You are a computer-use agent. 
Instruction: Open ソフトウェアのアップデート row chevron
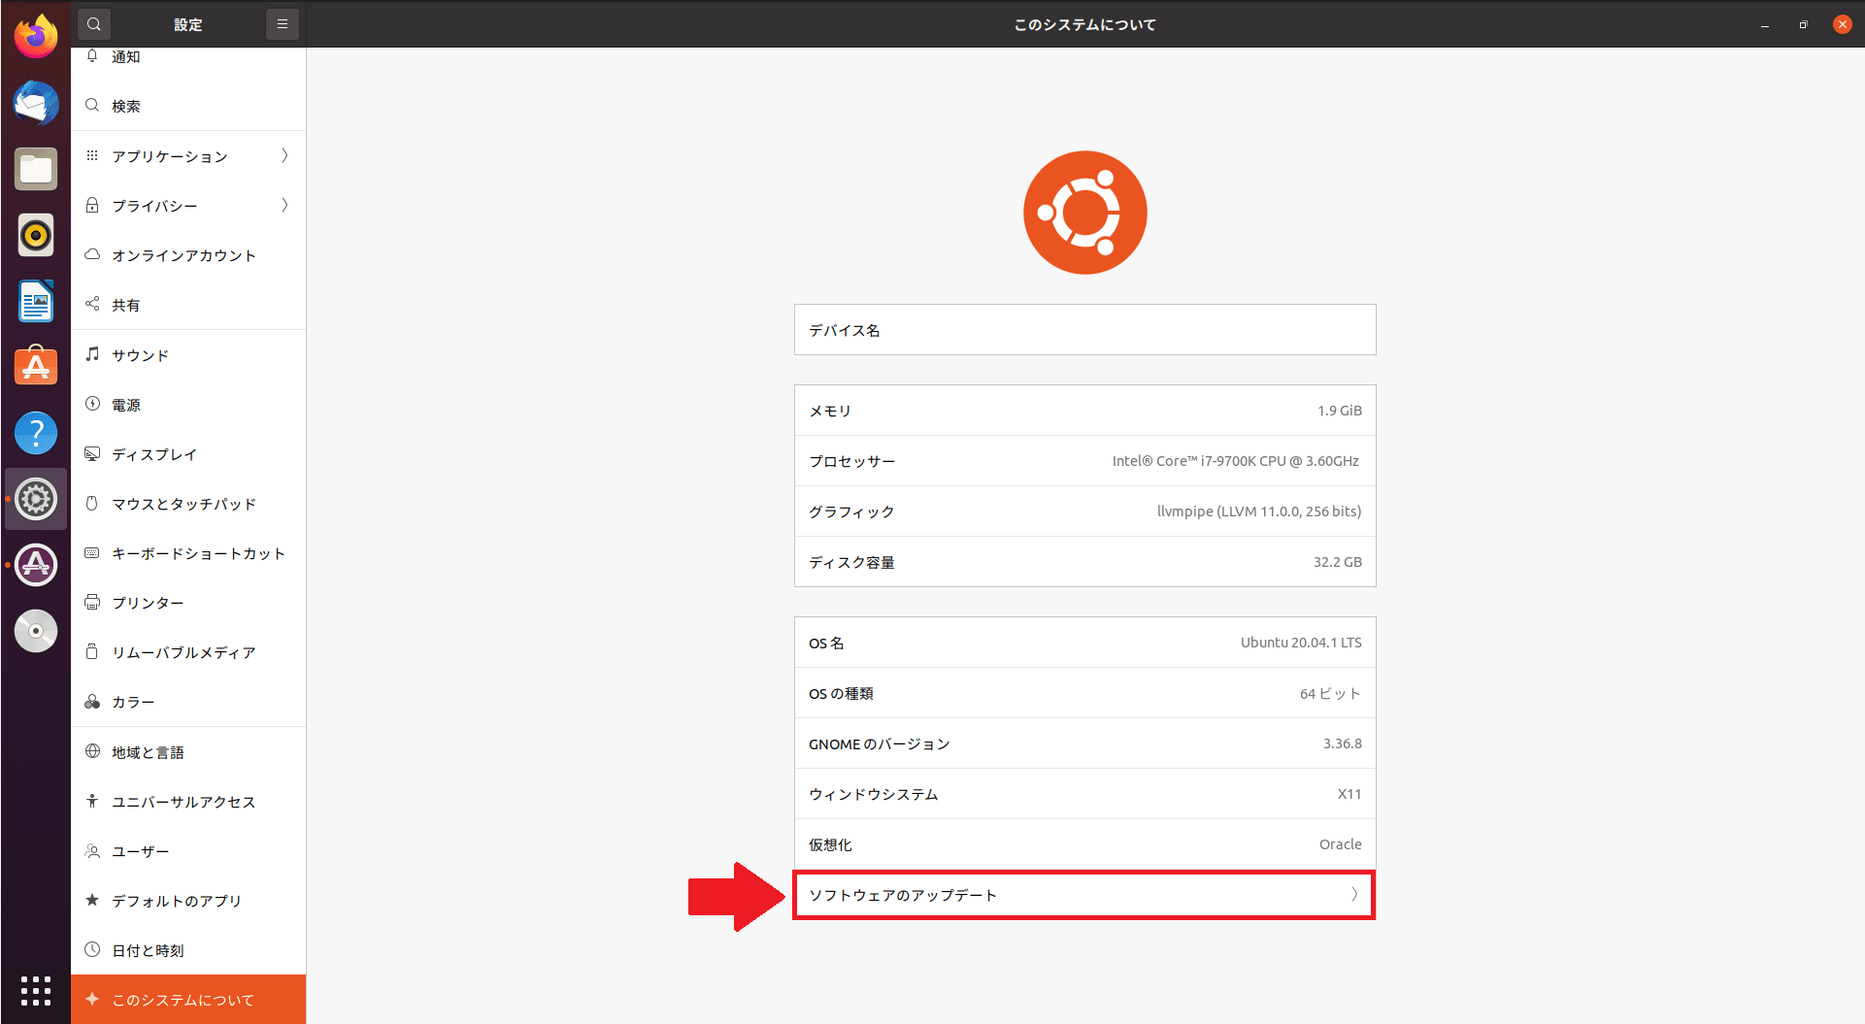[x=1354, y=894]
